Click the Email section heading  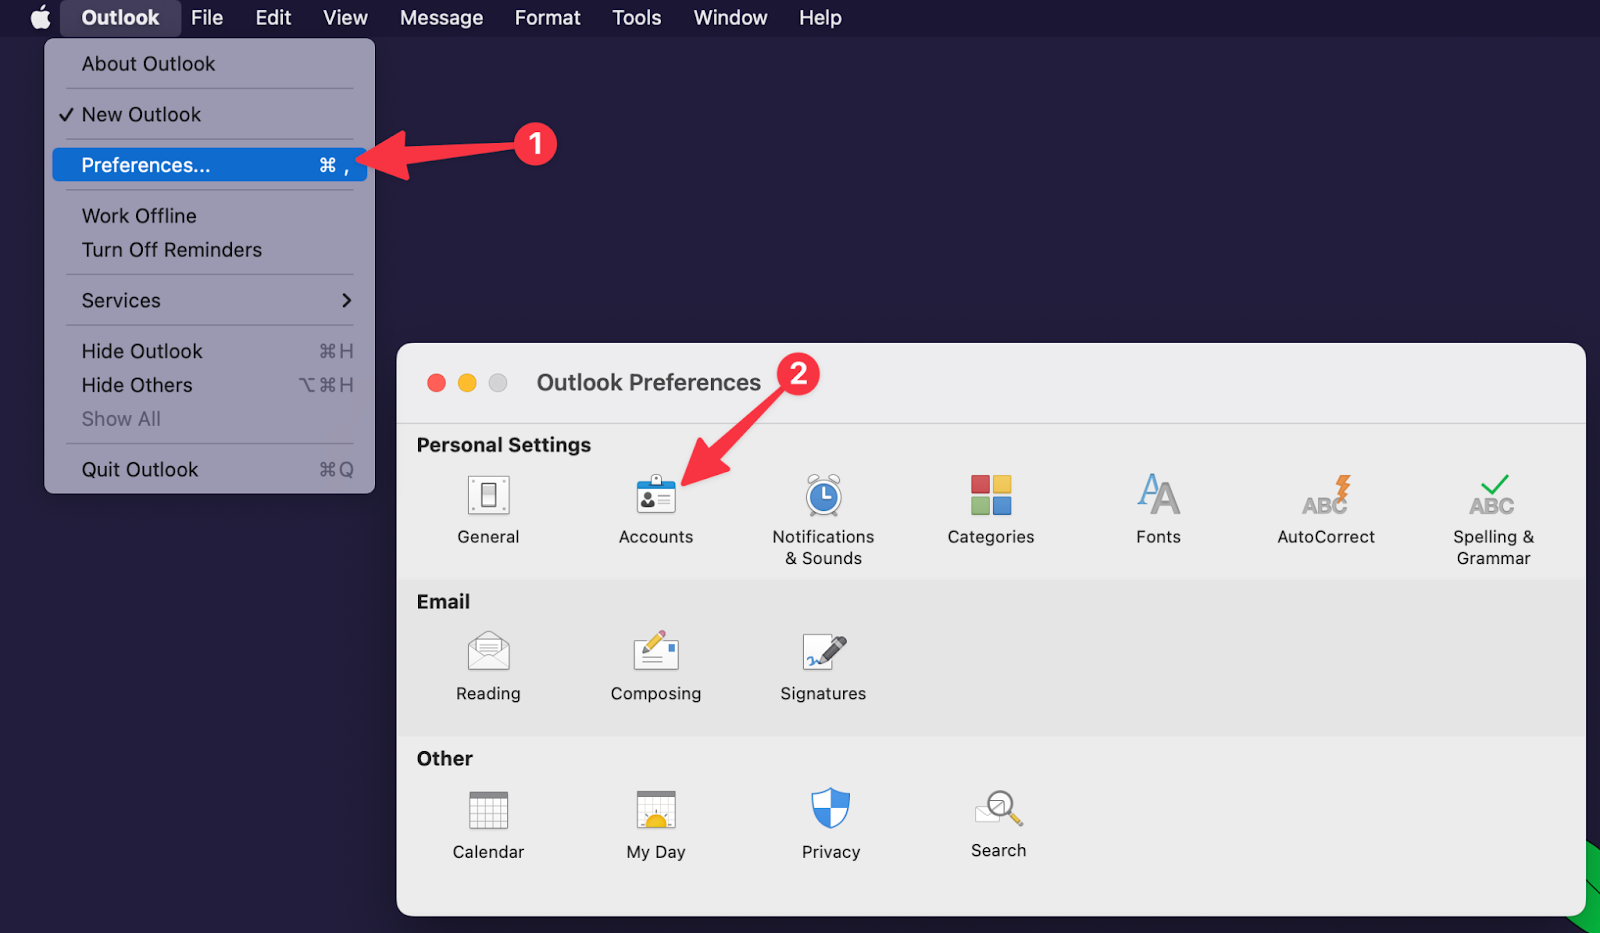pos(443,602)
